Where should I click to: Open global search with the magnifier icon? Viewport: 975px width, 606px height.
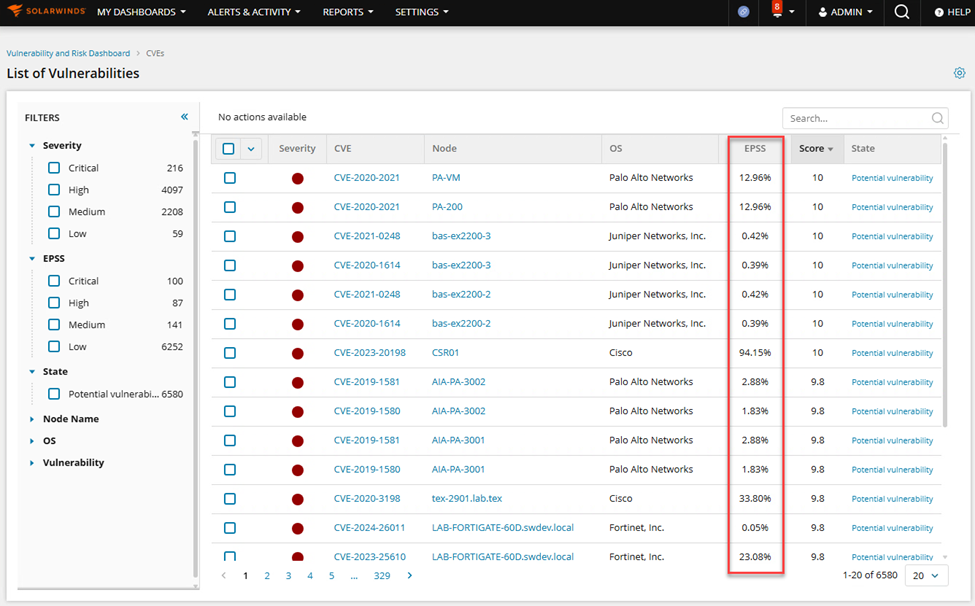pos(901,13)
